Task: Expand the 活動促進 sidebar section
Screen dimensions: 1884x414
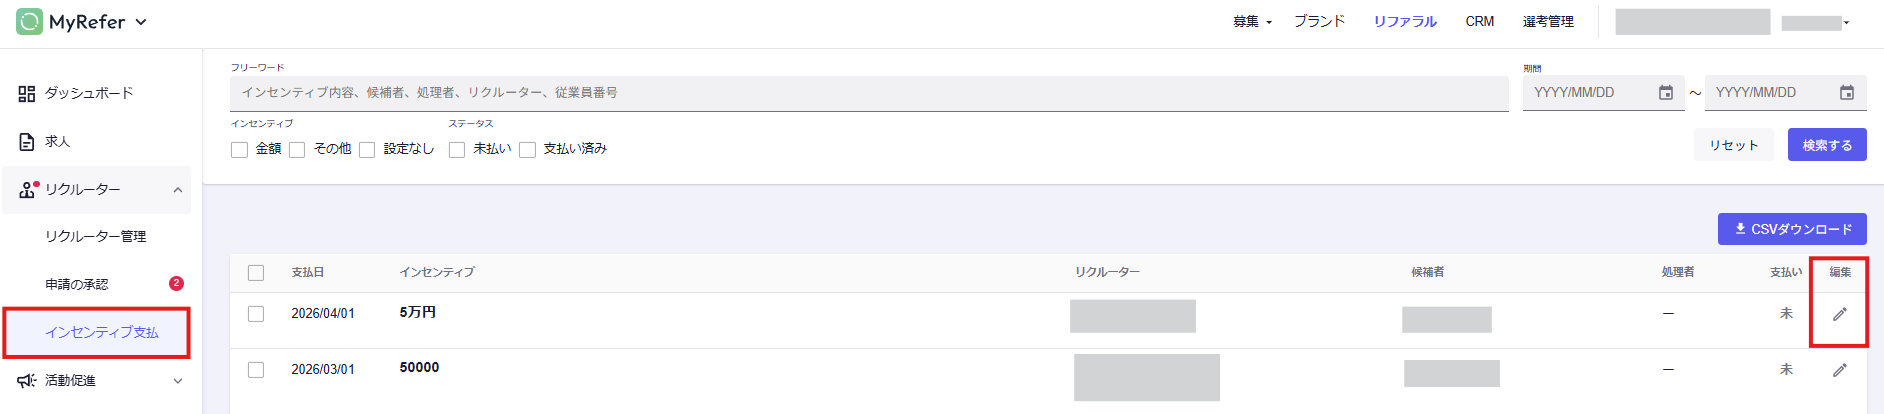Action: click(178, 381)
